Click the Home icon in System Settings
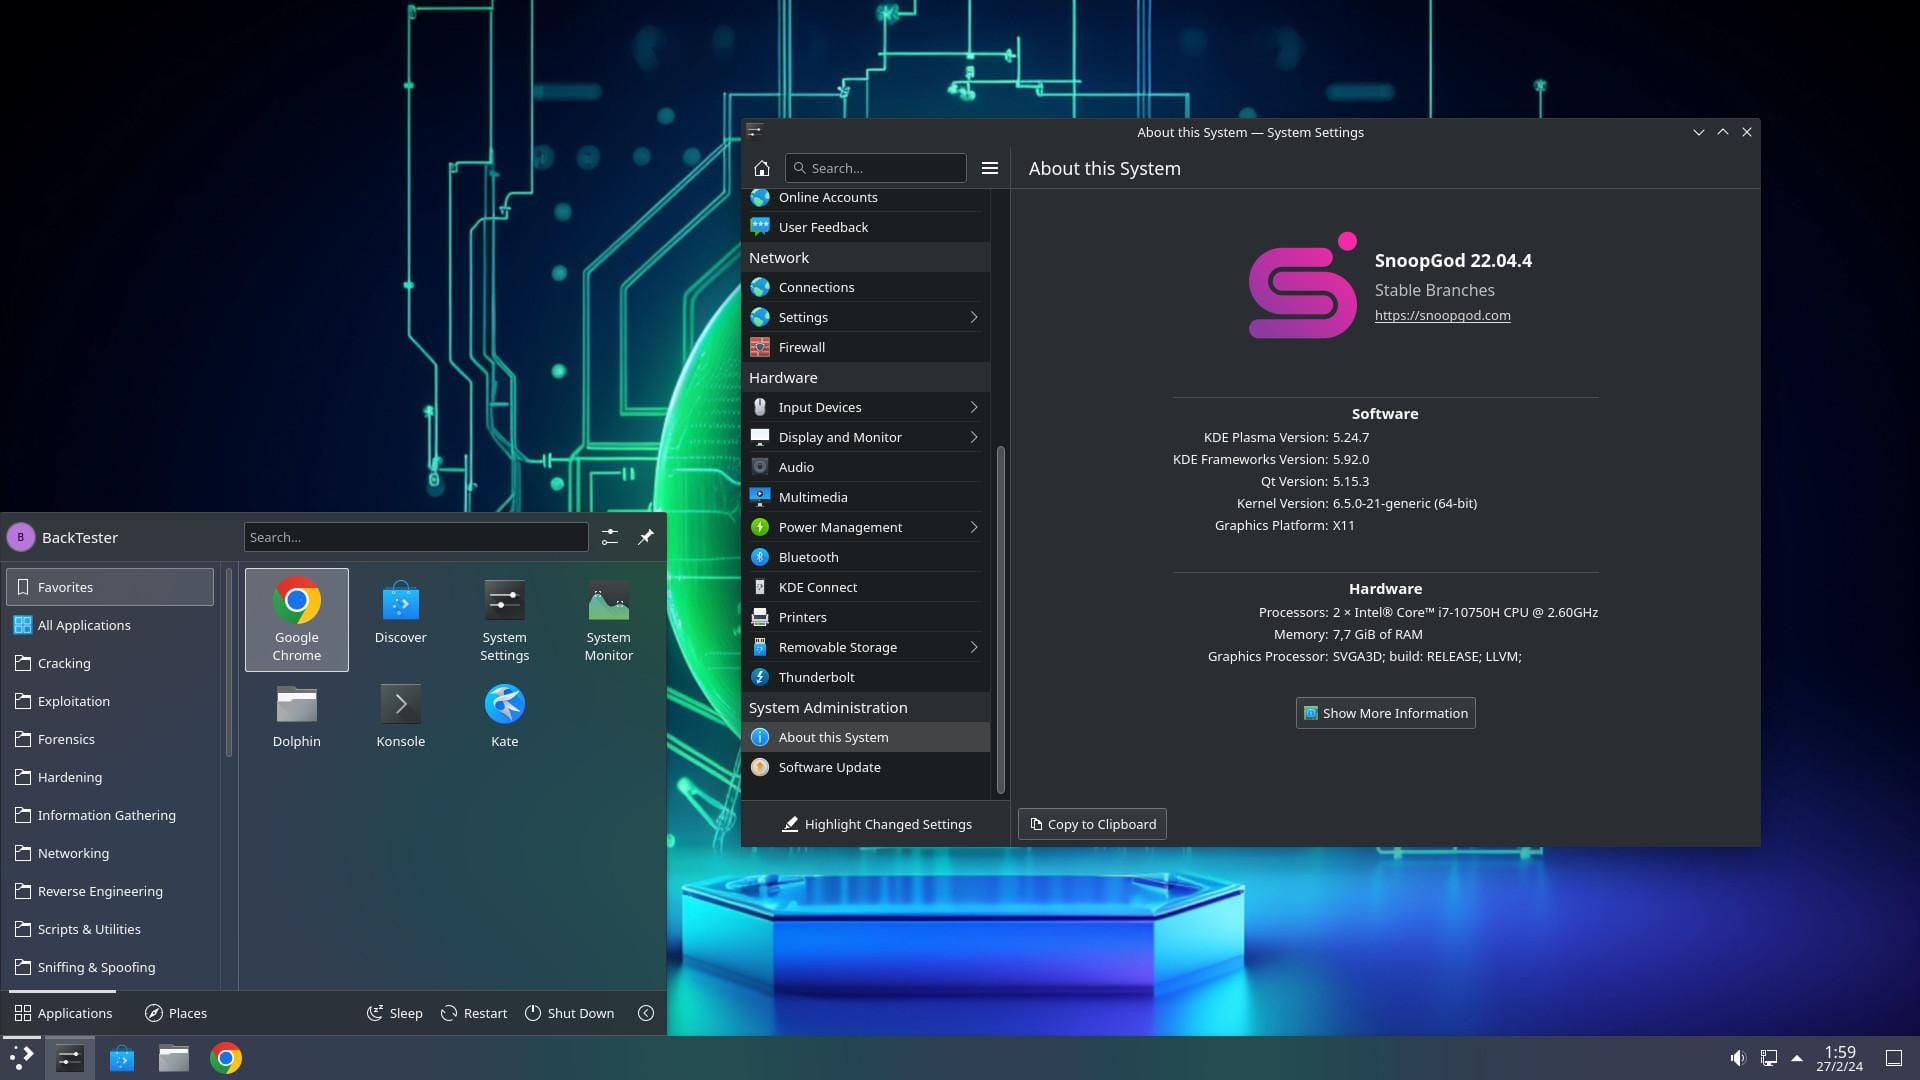The image size is (1920, 1080). (x=762, y=168)
